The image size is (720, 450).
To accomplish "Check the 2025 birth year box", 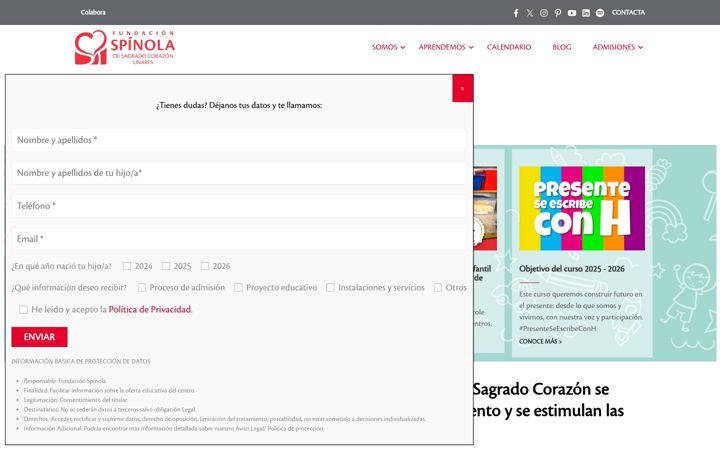I will [166, 266].
